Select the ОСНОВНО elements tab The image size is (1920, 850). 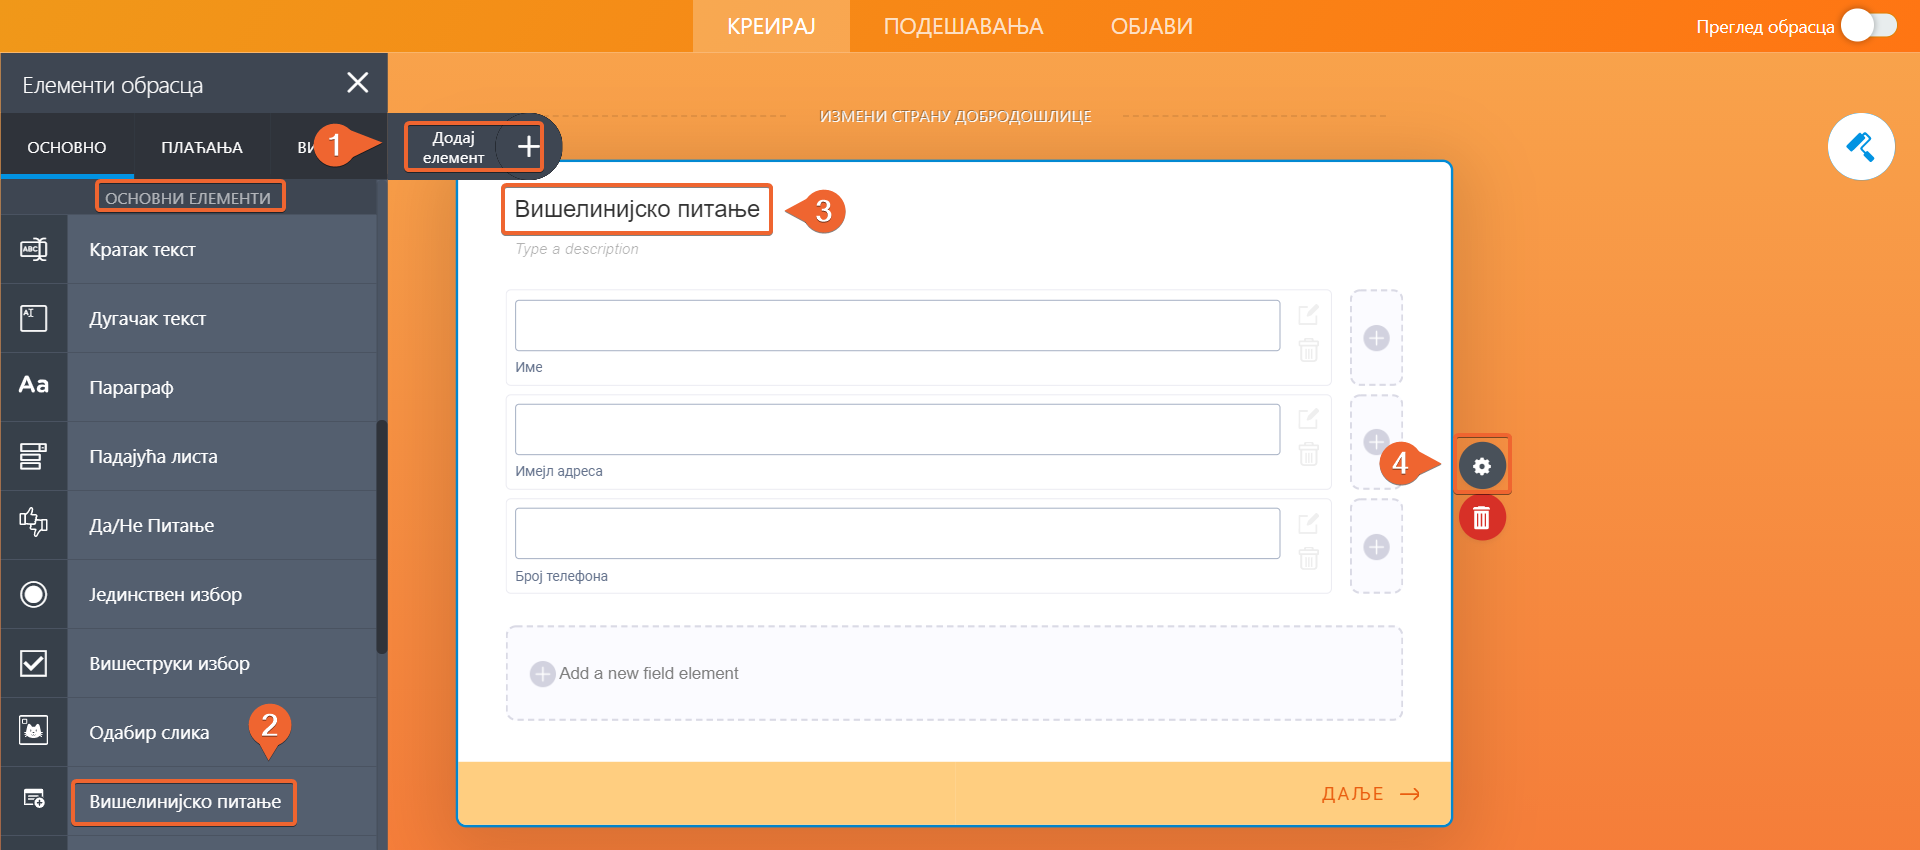point(67,147)
